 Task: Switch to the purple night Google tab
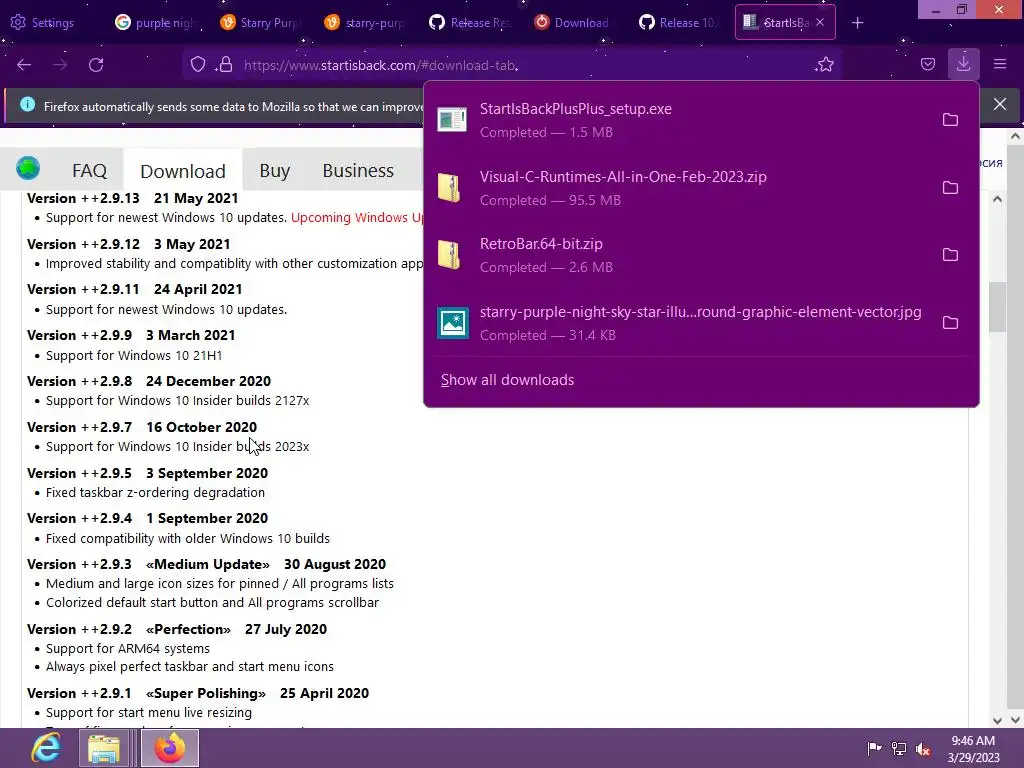pyautogui.click(x=157, y=23)
